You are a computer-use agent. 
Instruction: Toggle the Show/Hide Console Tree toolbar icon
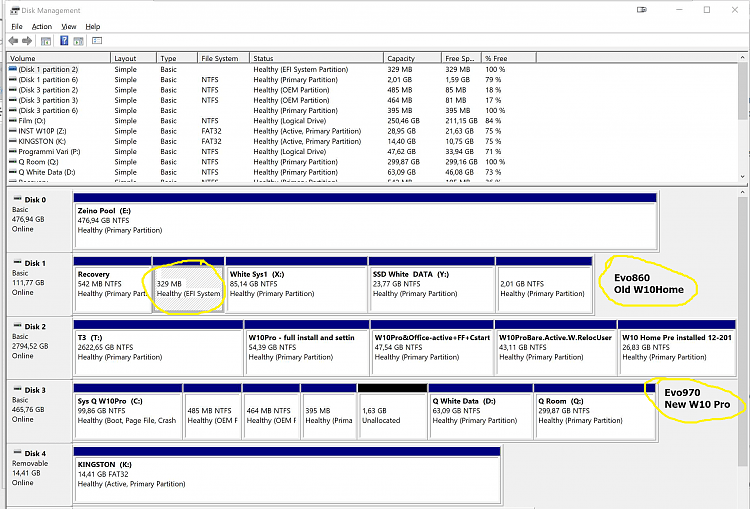tap(46, 41)
